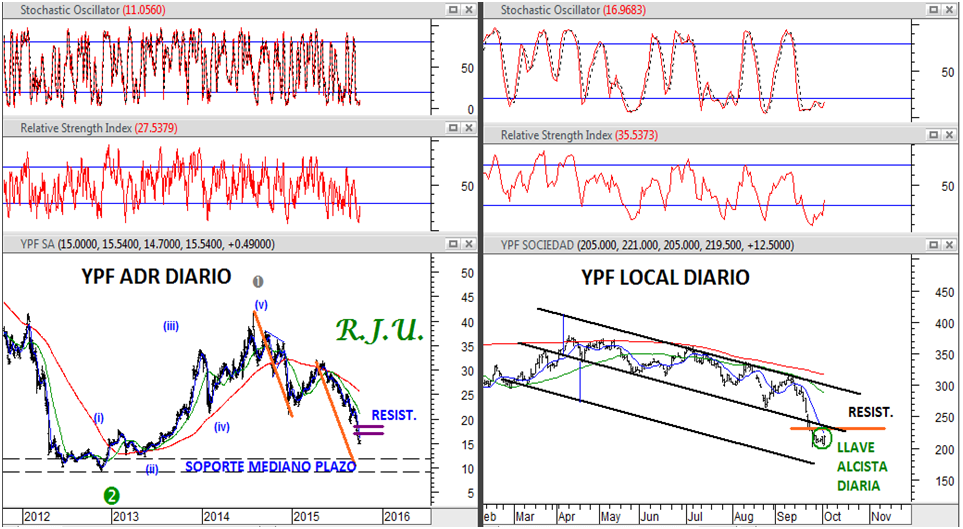The height and width of the screenshot is (529, 963).
Task: Select the black RESIST. label on local chart
Action: pos(871,412)
